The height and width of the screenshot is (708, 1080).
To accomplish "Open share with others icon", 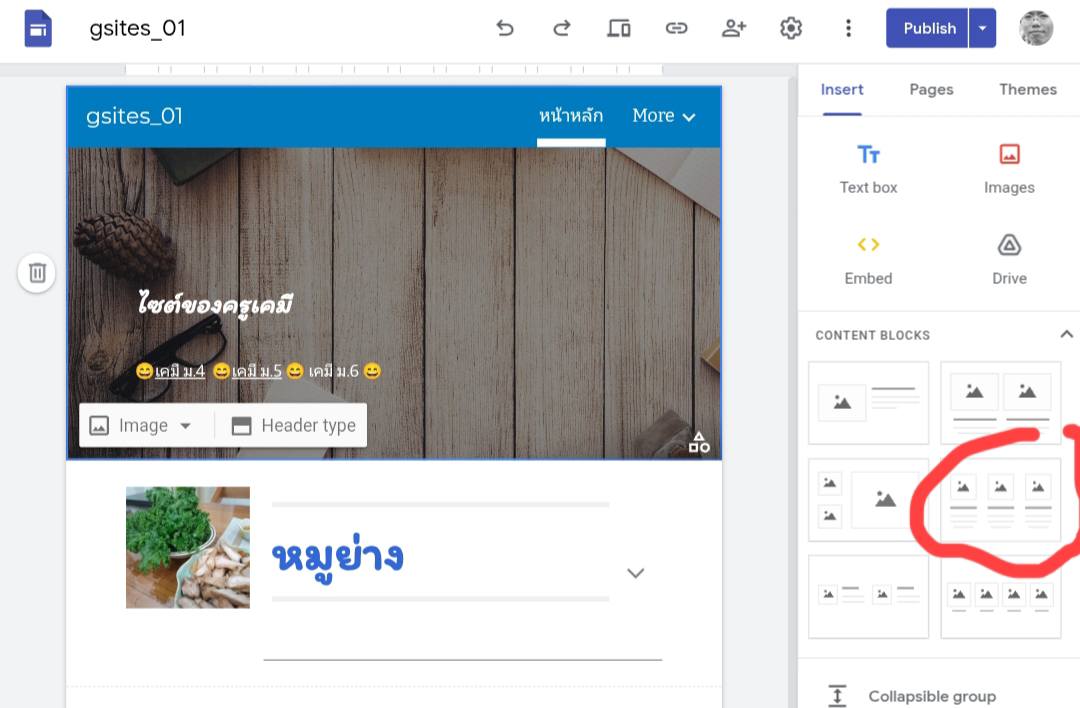I will pos(734,28).
